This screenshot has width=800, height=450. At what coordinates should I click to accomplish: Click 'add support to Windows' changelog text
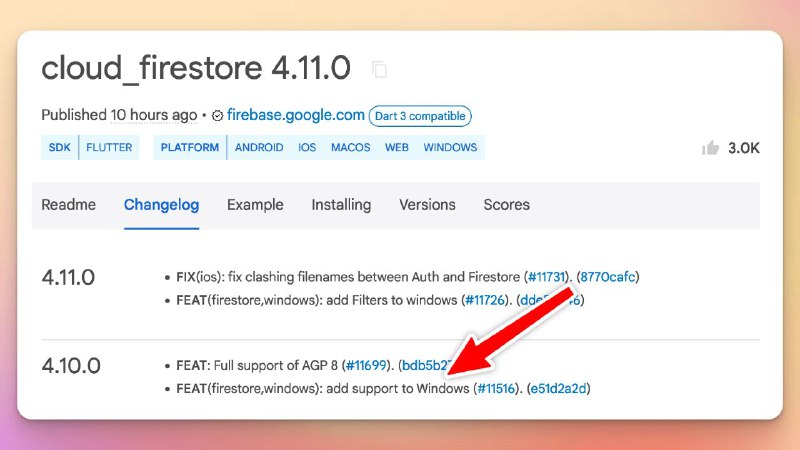click(x=397, y=389)
